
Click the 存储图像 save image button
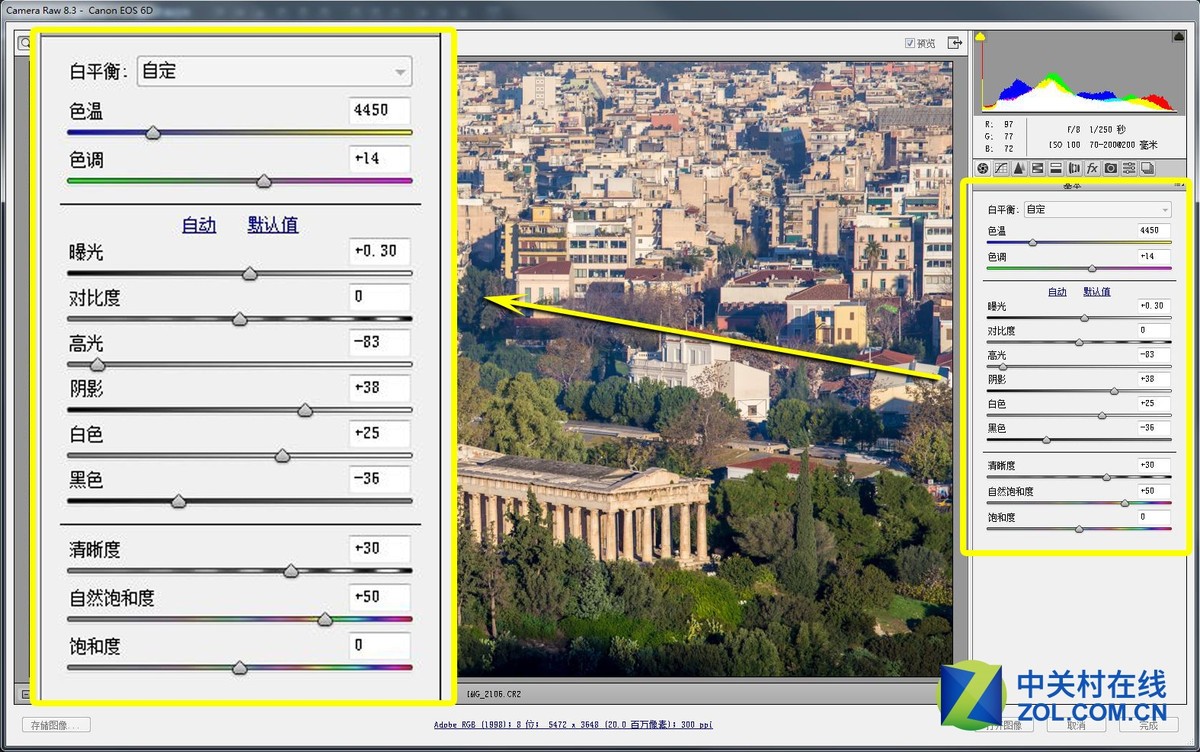pos(56,725)
